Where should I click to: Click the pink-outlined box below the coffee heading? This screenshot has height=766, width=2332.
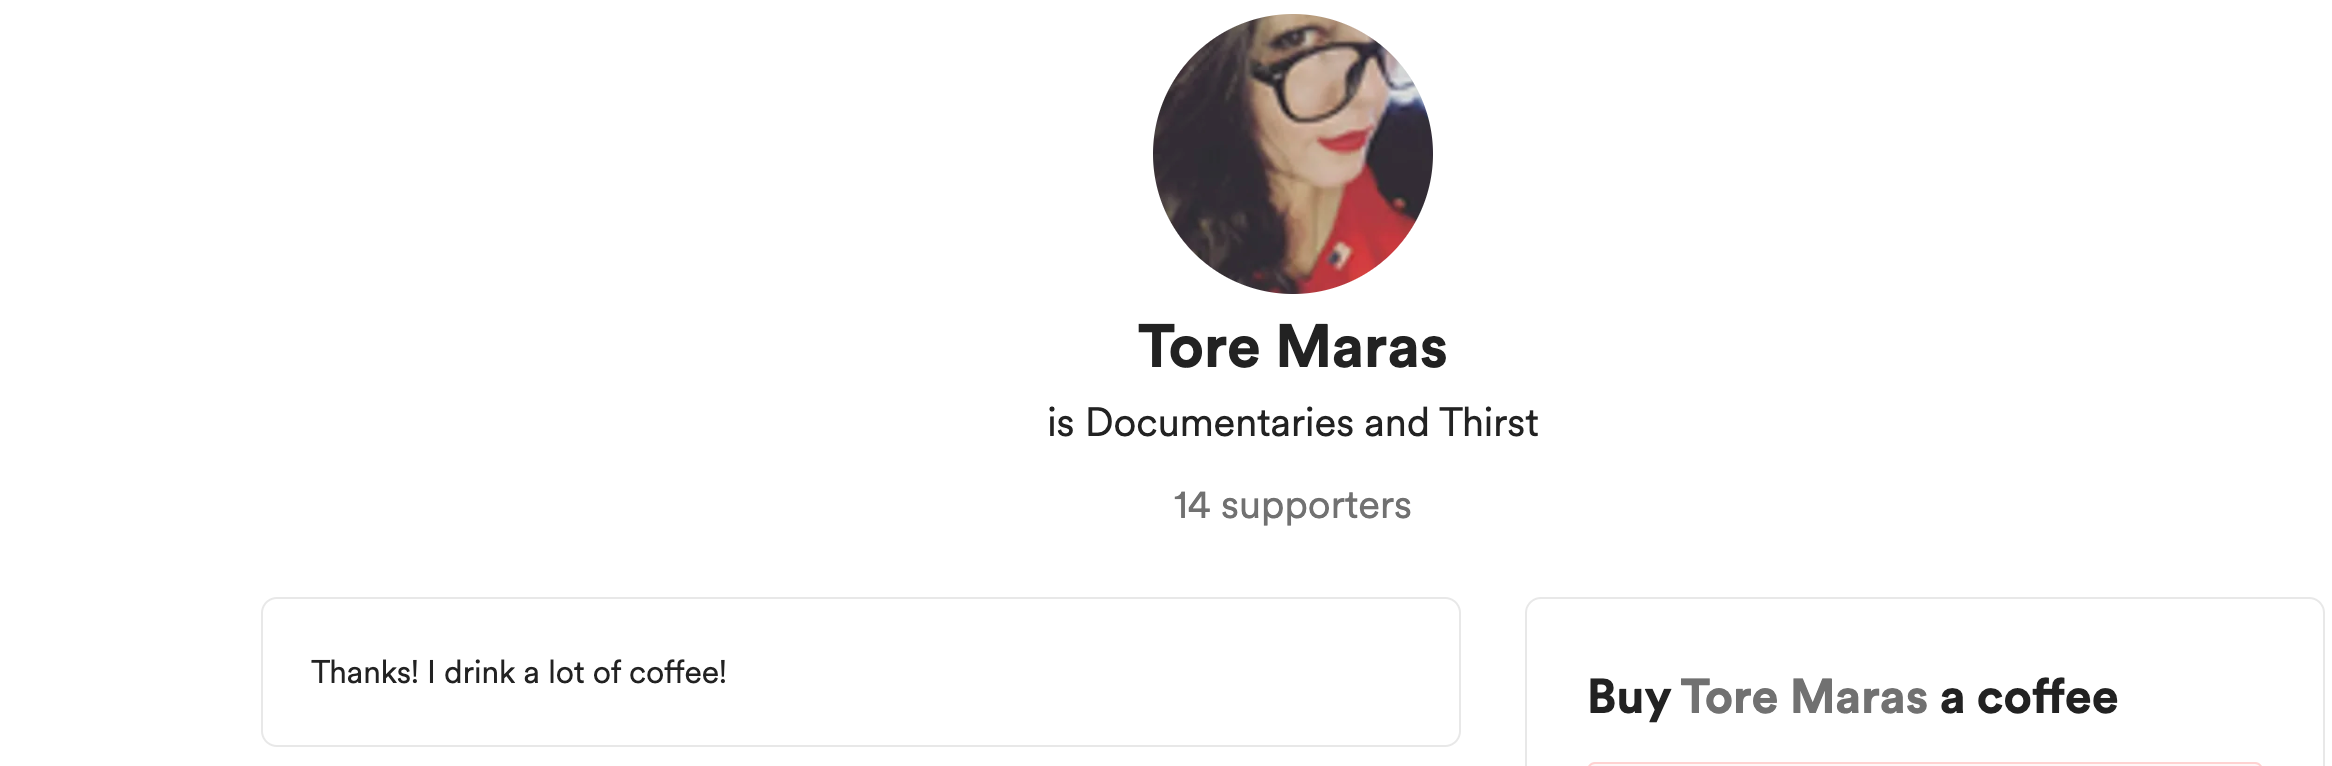1924,764
